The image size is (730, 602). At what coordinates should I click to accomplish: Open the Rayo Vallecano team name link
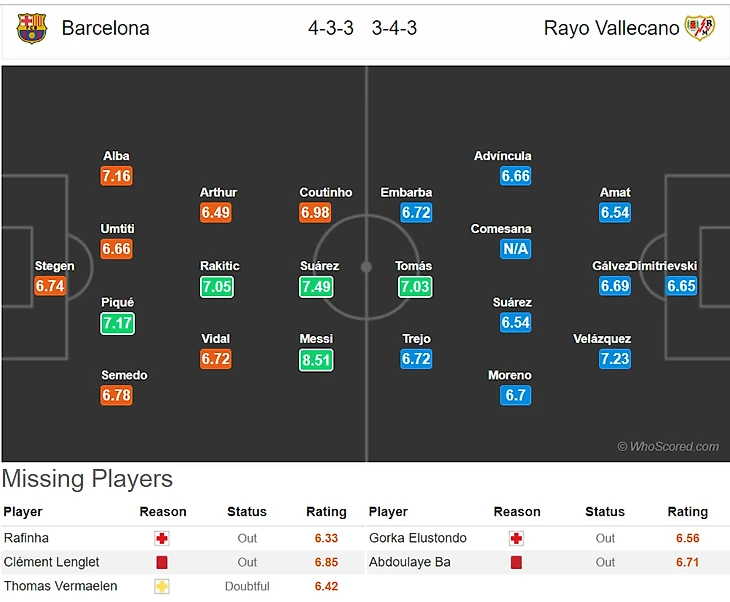click(611, 28)
